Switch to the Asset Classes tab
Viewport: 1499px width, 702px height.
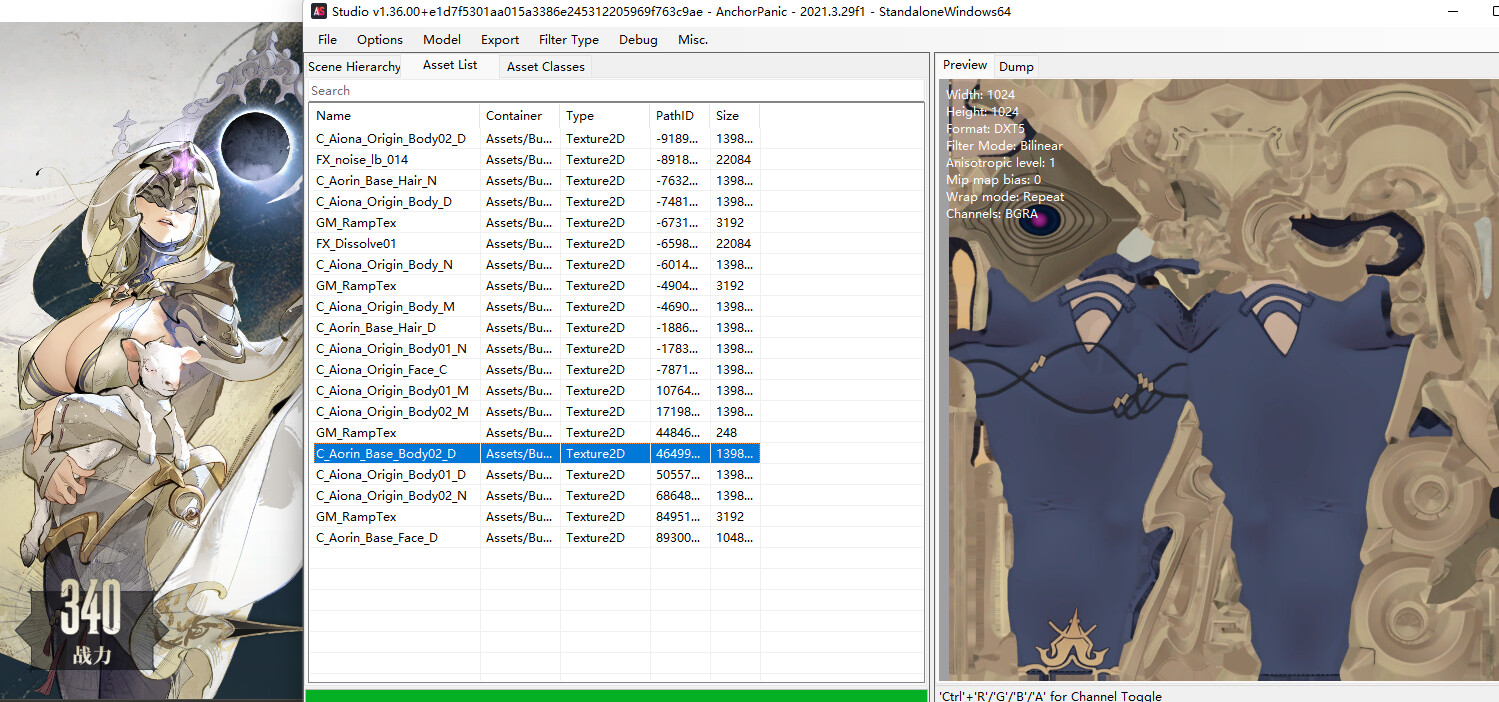click(545, 67)
